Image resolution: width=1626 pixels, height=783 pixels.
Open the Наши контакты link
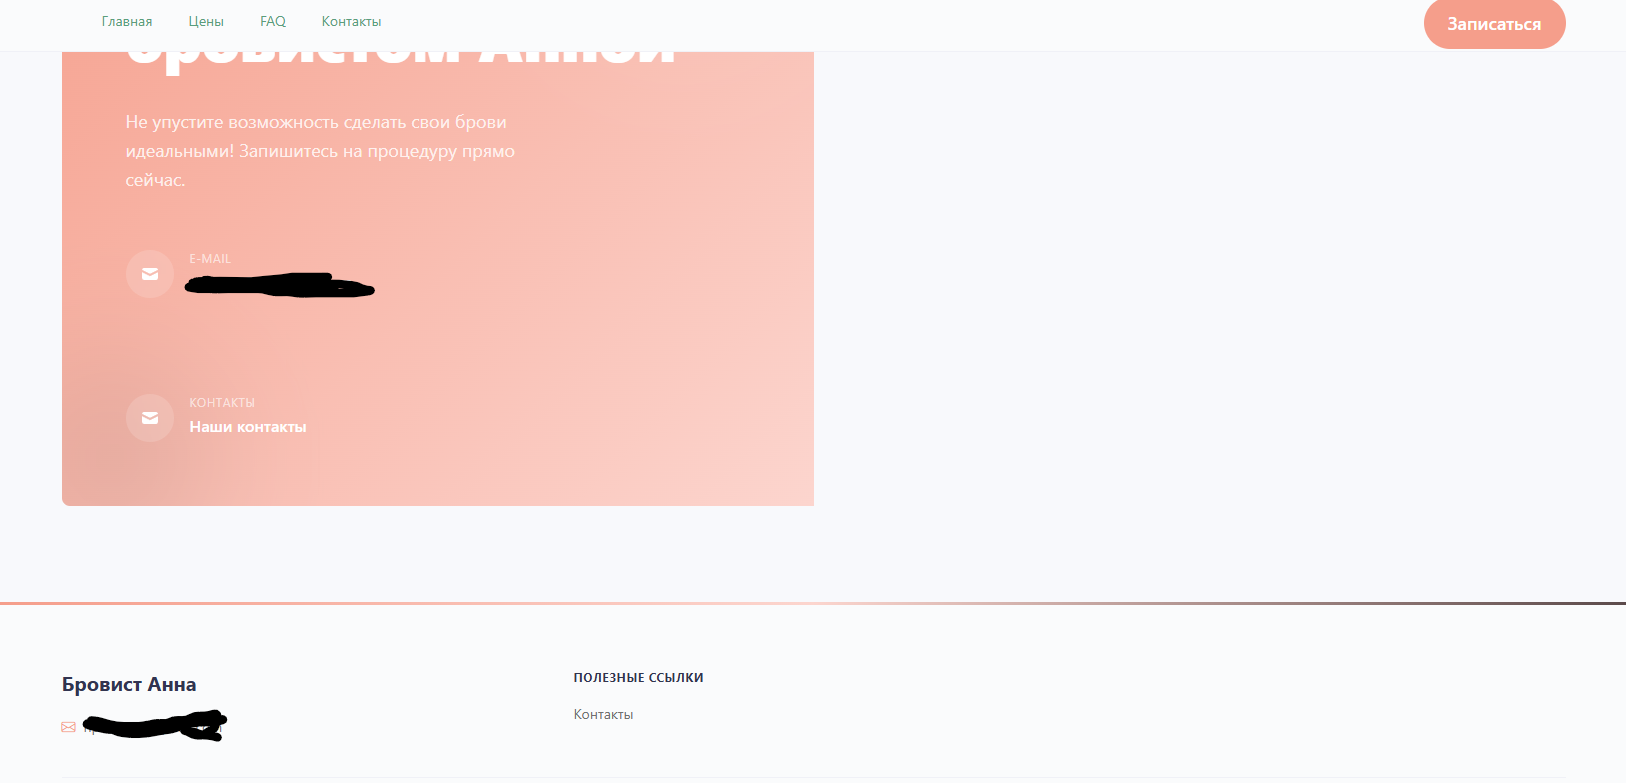(x=248, y=427)
